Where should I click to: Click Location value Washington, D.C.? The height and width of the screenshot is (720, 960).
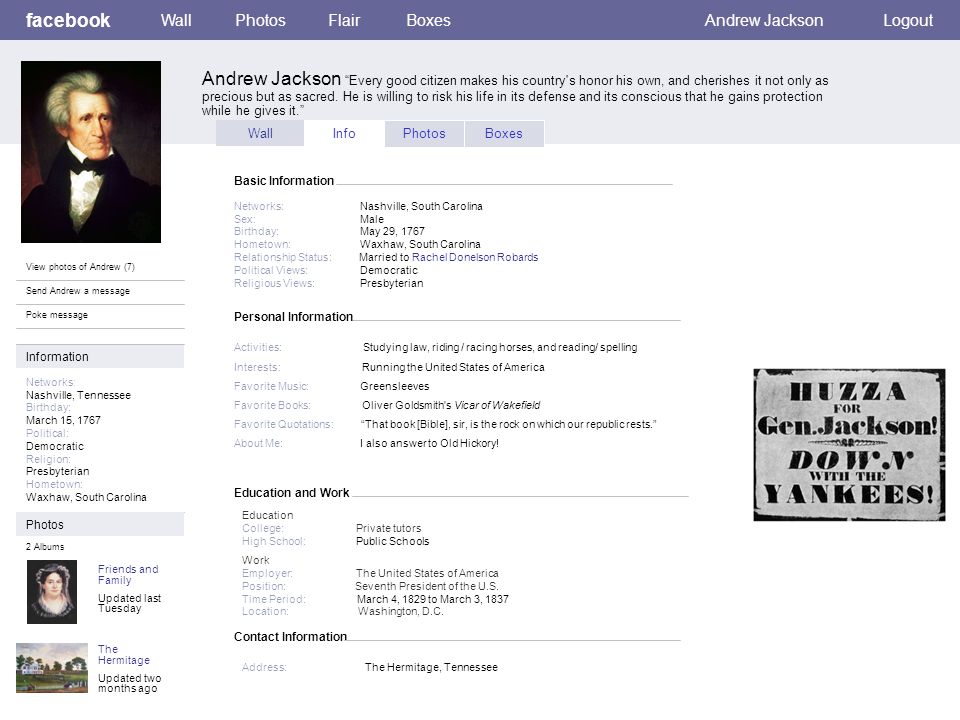coord(400,611)
